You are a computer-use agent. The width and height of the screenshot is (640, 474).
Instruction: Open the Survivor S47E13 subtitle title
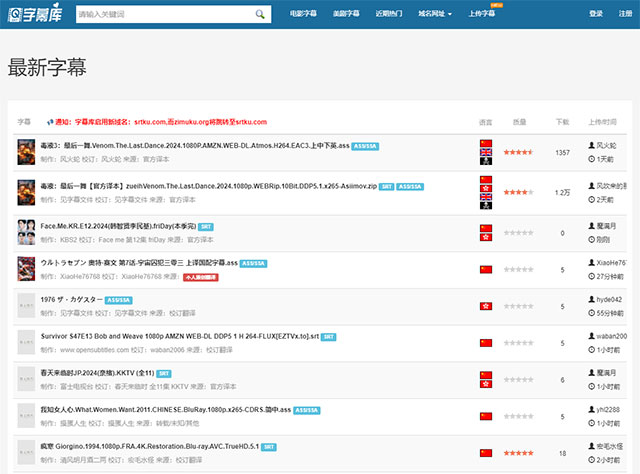tap(148, 335)
